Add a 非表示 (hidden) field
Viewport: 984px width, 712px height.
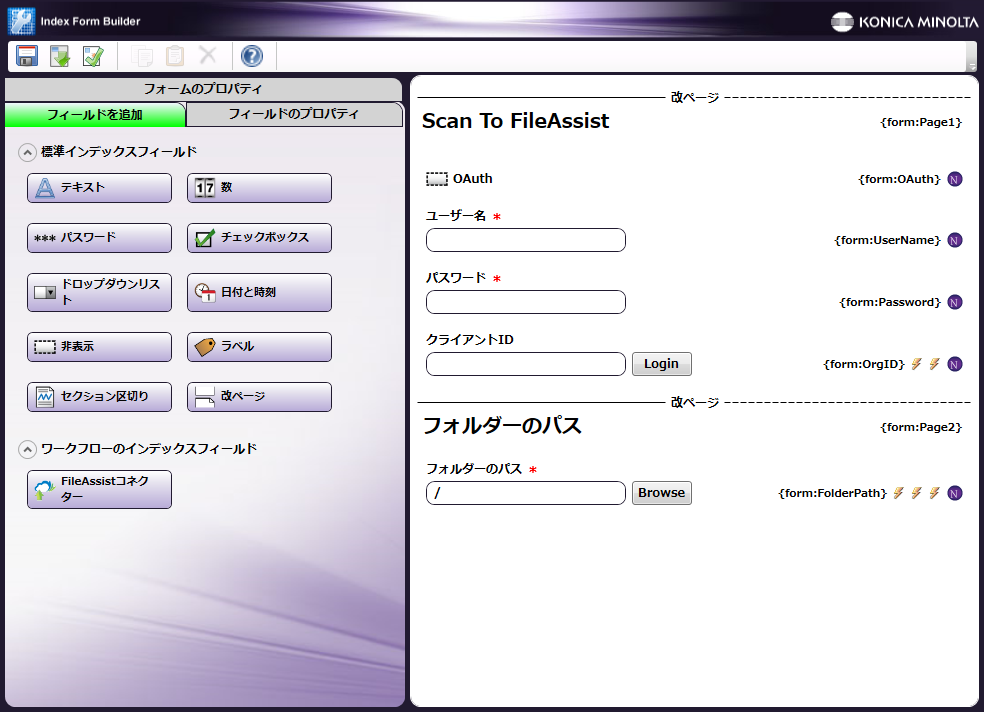99,347
